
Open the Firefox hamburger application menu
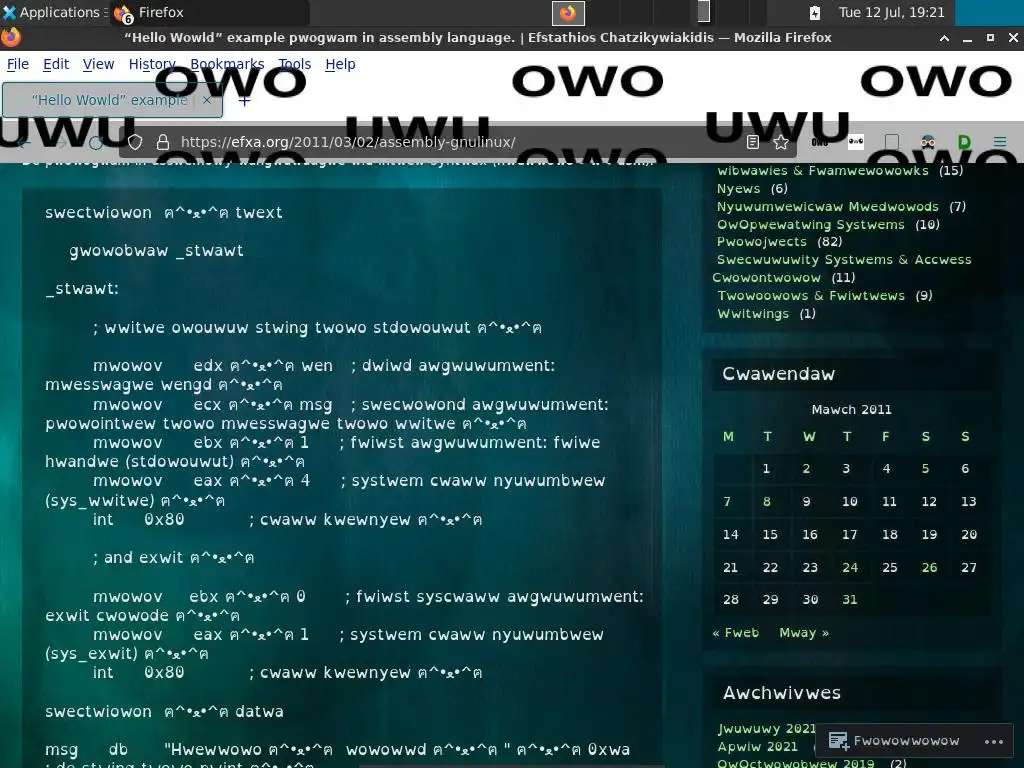pyautogui.click(x=1000, y=142)
